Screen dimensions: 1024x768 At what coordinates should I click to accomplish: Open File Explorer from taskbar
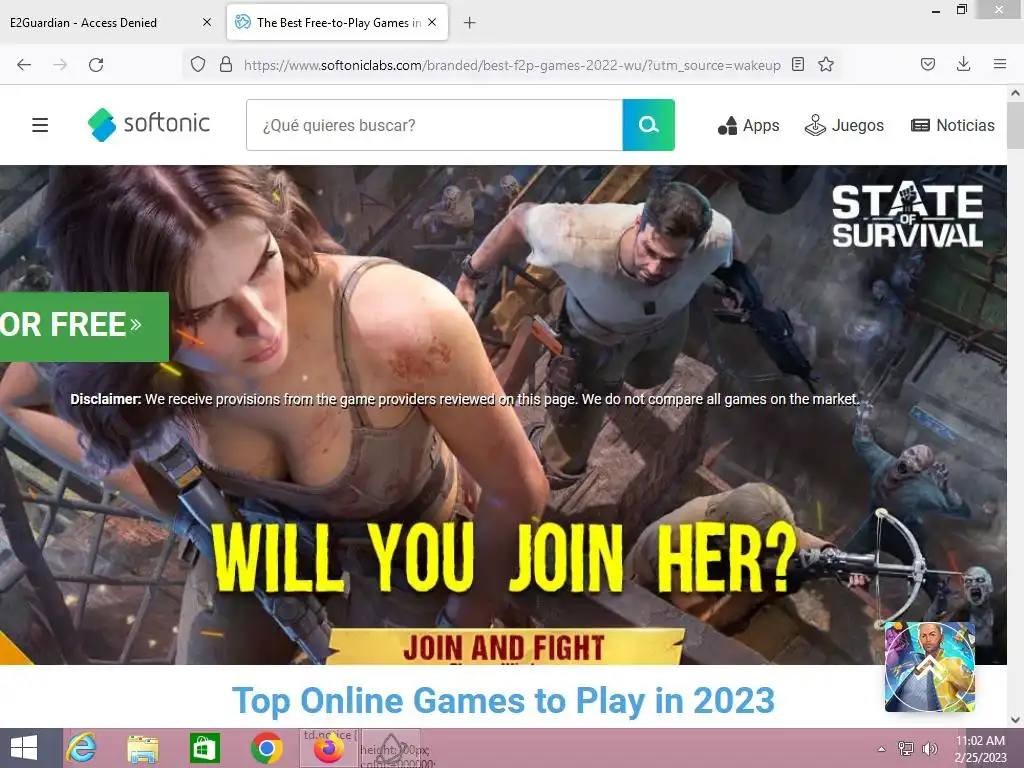[x=143, y=748]
